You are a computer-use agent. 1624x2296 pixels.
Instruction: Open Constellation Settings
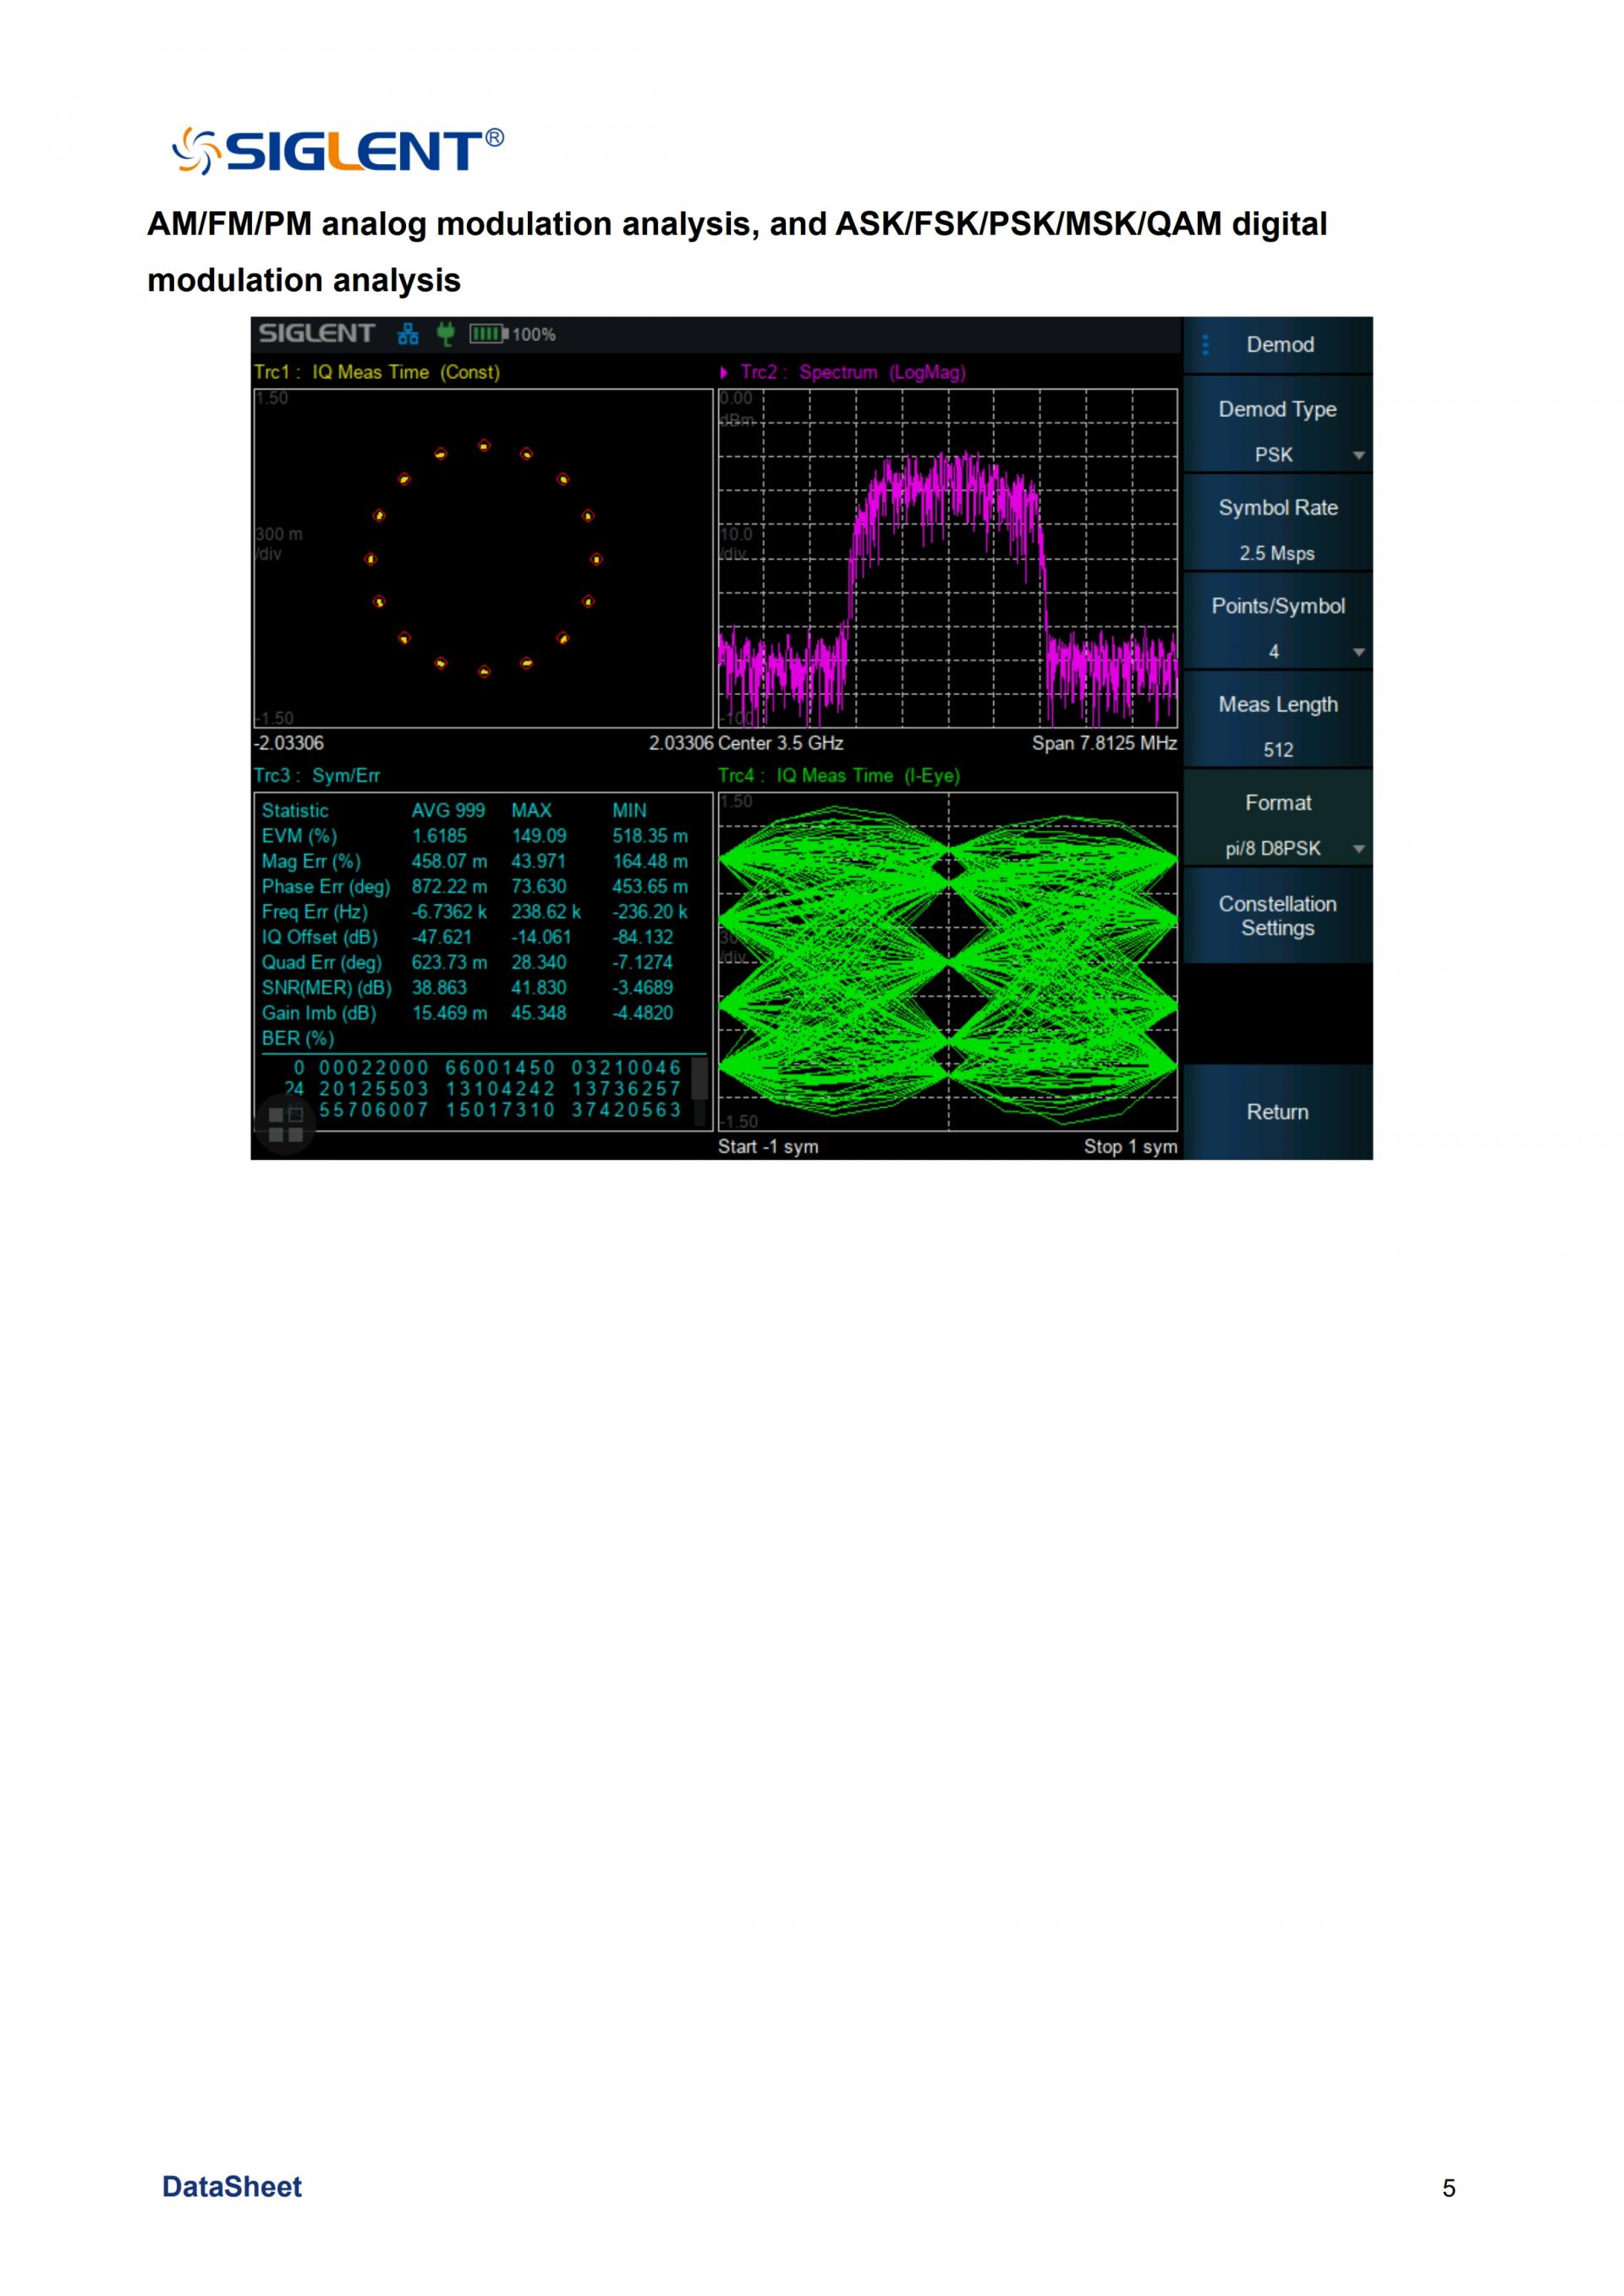coord(1277,916)
